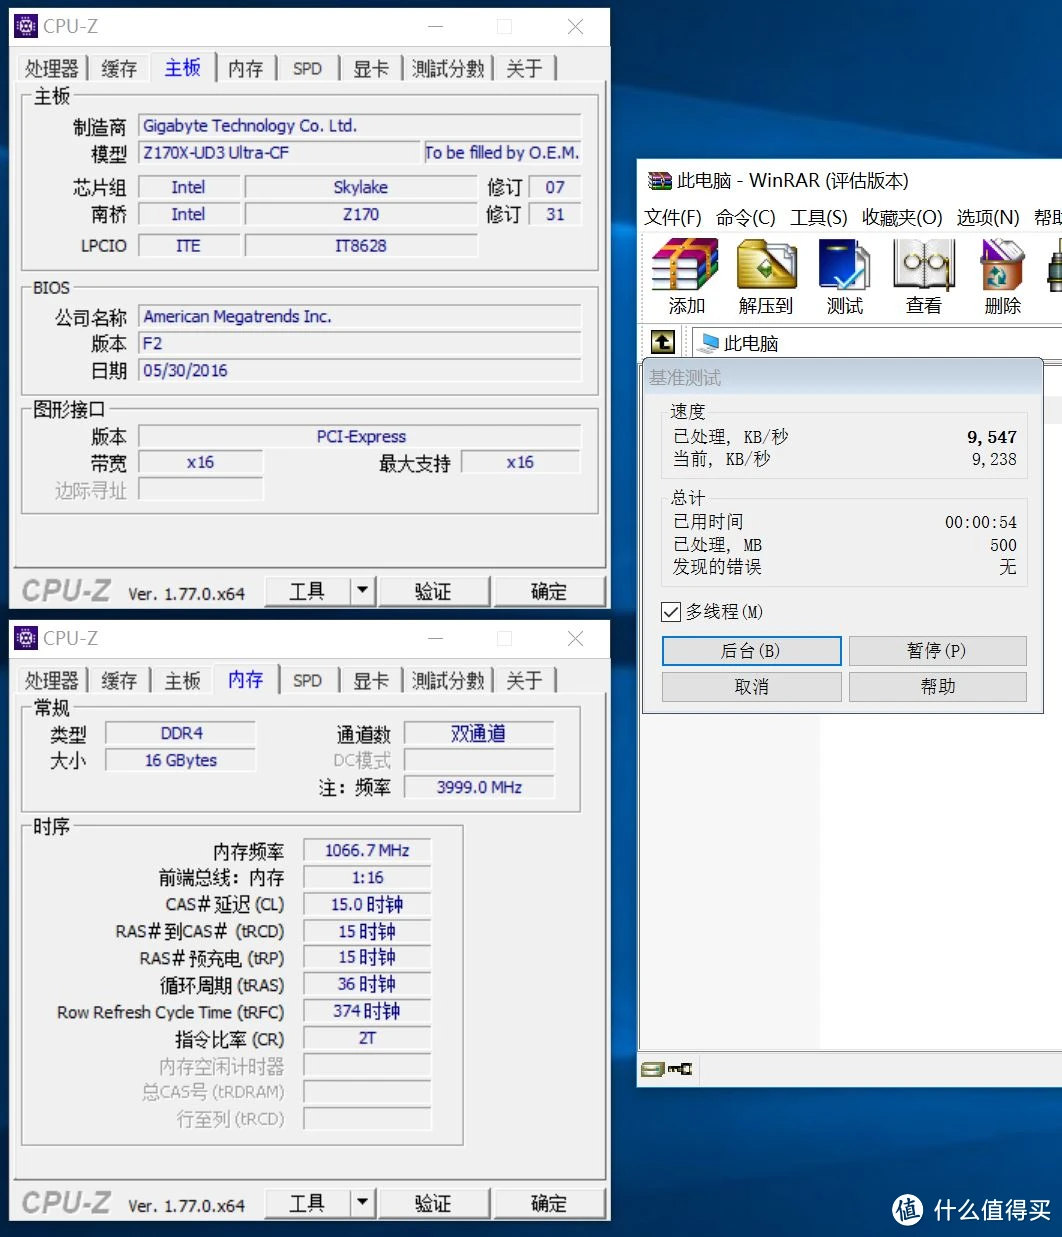The width and height of the screenshot is (1062, 1237).
Task: Click 验证 validate button in top CPU-Z
Action: pyautogui.click(x=433, y=591)
